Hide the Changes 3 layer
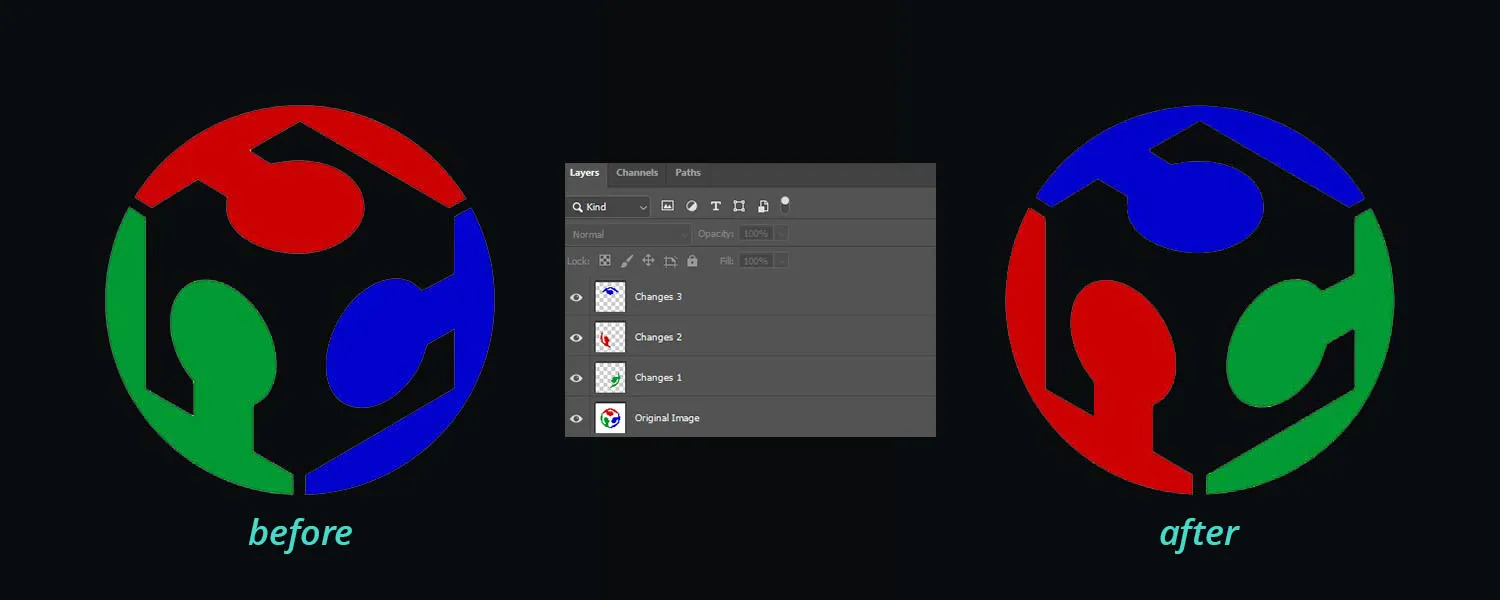 click(576, 297)
